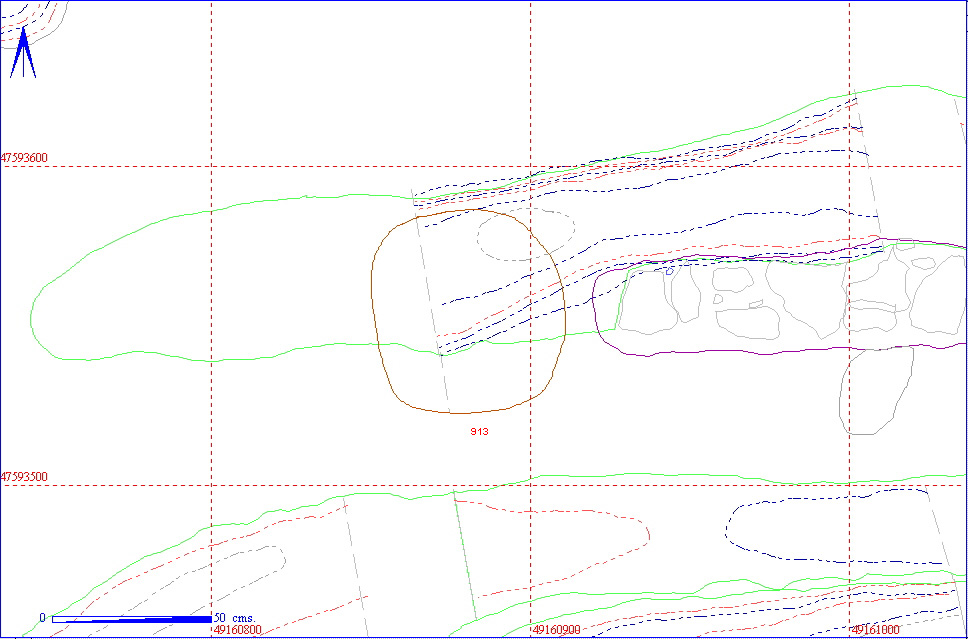This screenshot has height=639, width=968.
Task: Click the '50 cms.' scale text
Action: pyautogui.click(x=235, y=618)
